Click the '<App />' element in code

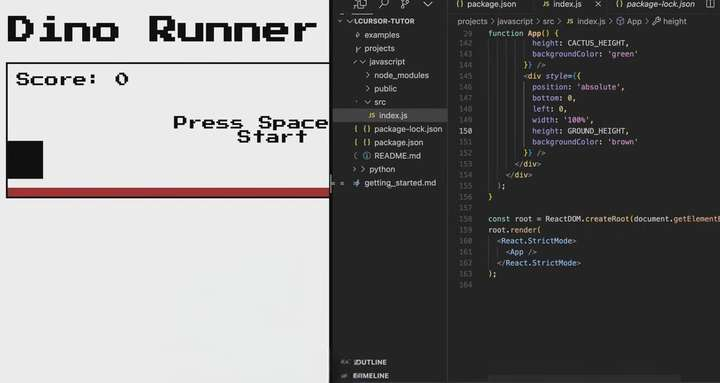coord(521,252)
